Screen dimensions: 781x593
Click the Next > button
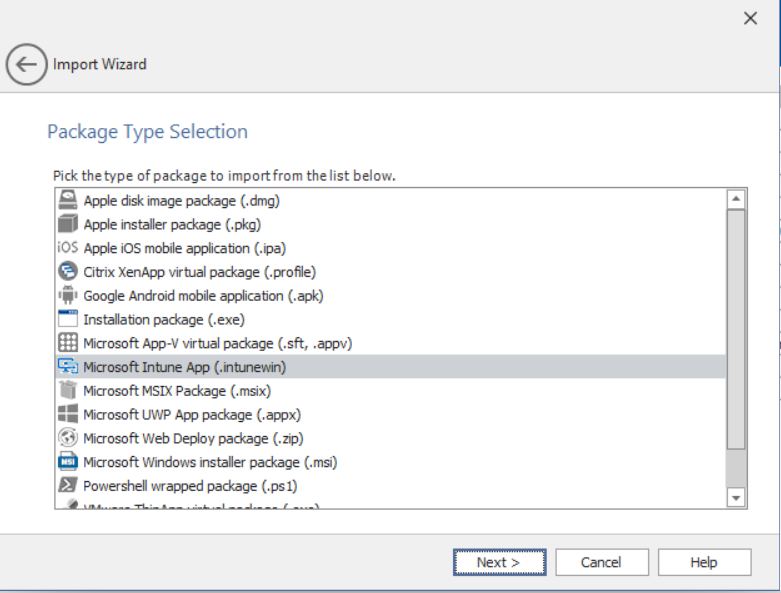click(500, 562)
